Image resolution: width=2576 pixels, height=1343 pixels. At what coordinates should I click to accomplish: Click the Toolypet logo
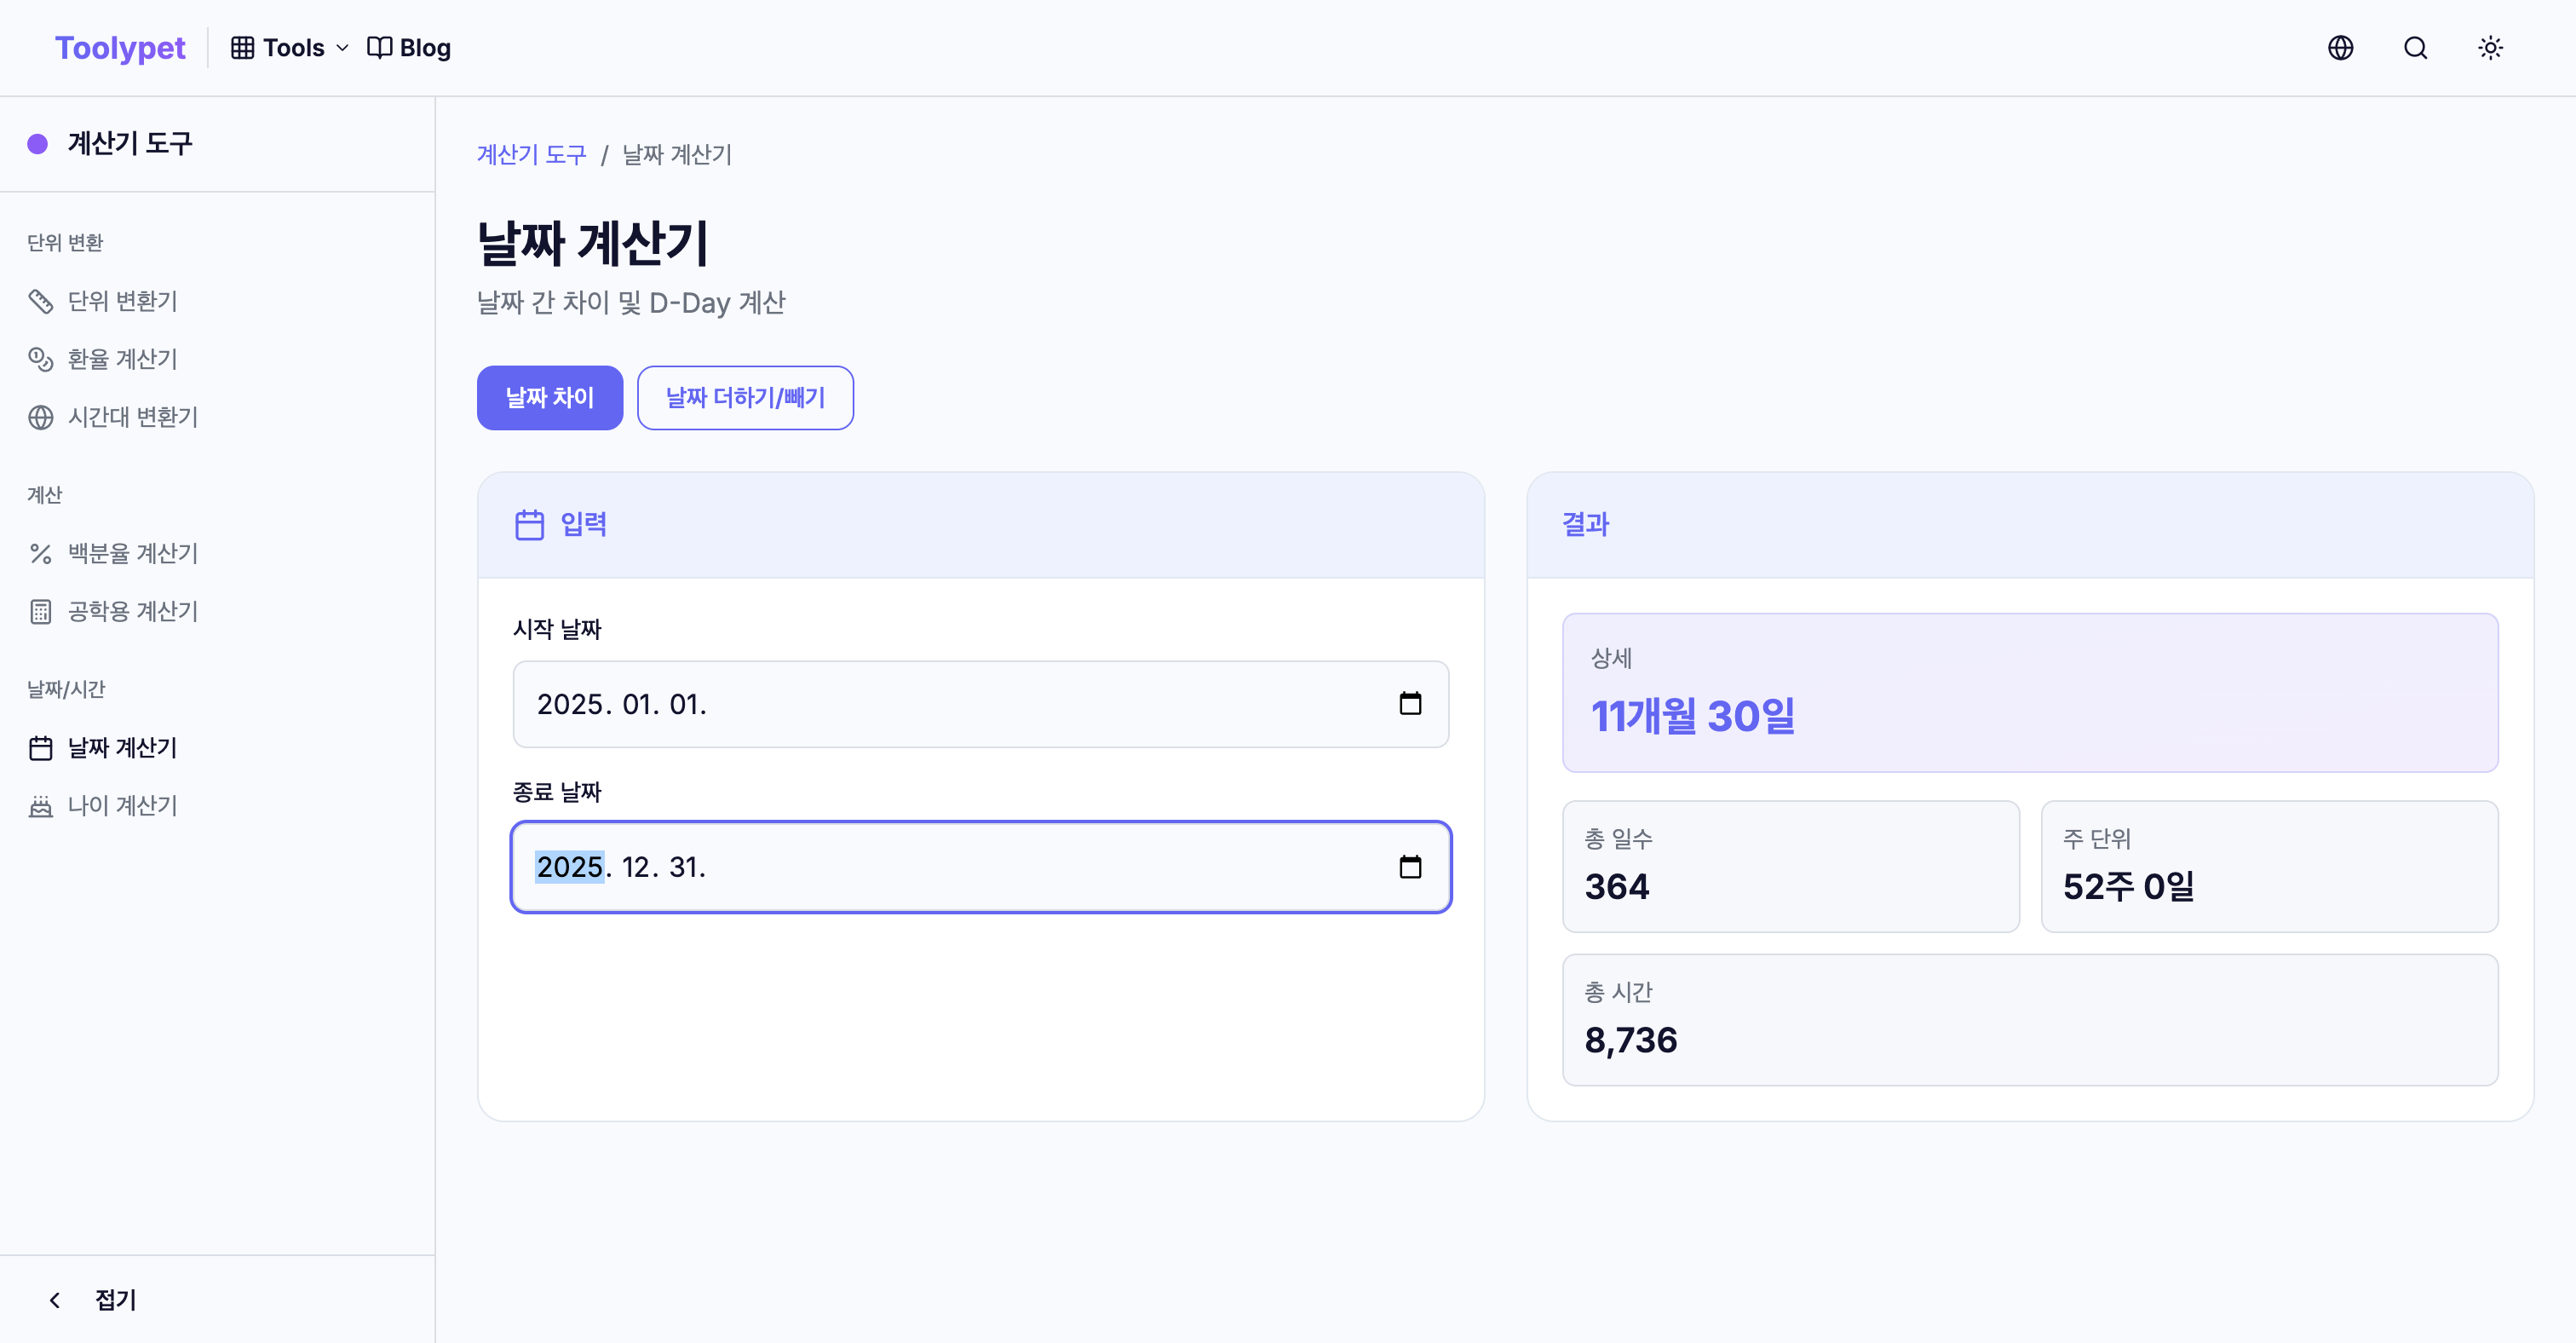click(120, 48)
